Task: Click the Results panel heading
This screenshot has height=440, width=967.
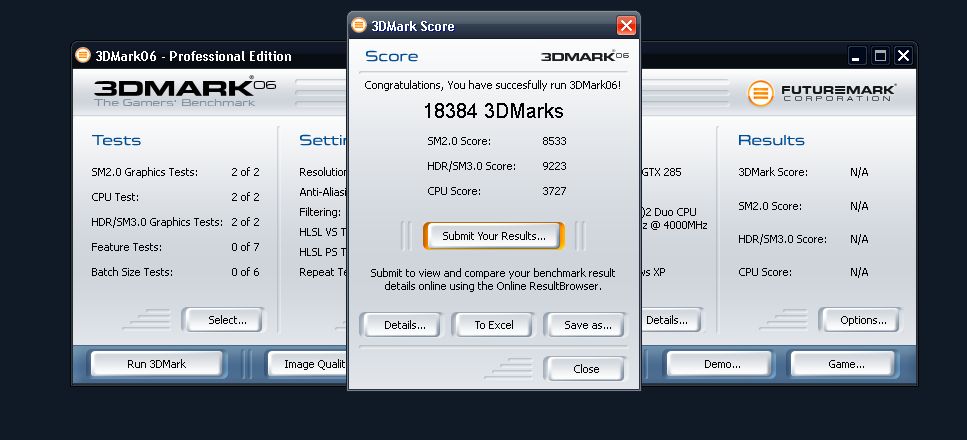Action: coord(771,140)
